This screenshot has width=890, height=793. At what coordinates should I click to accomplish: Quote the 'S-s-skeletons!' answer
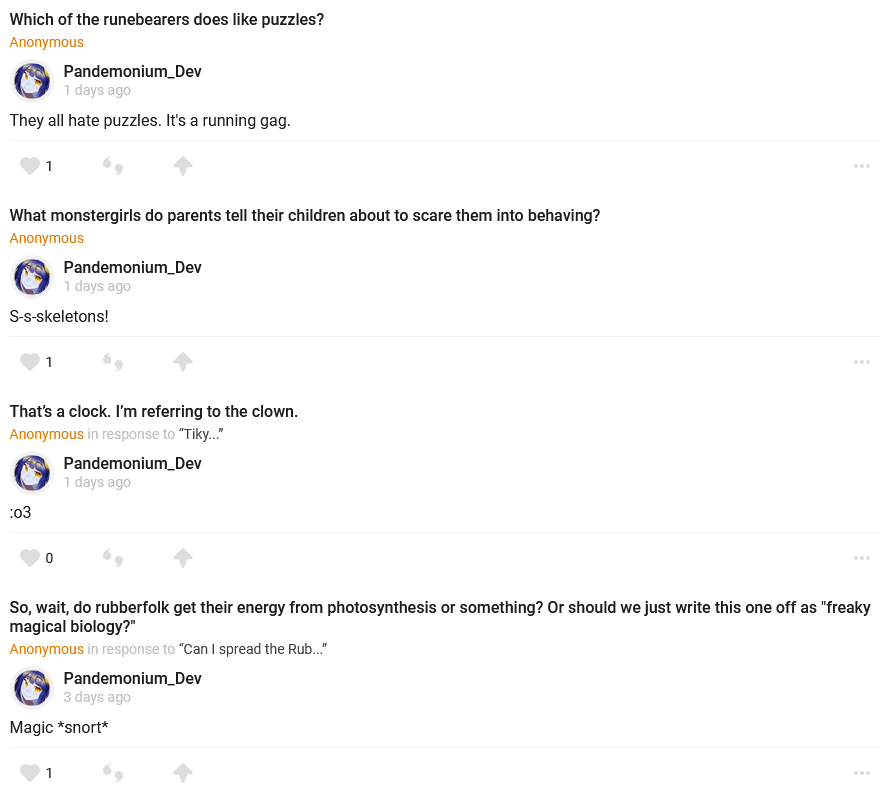coord(113,362)
